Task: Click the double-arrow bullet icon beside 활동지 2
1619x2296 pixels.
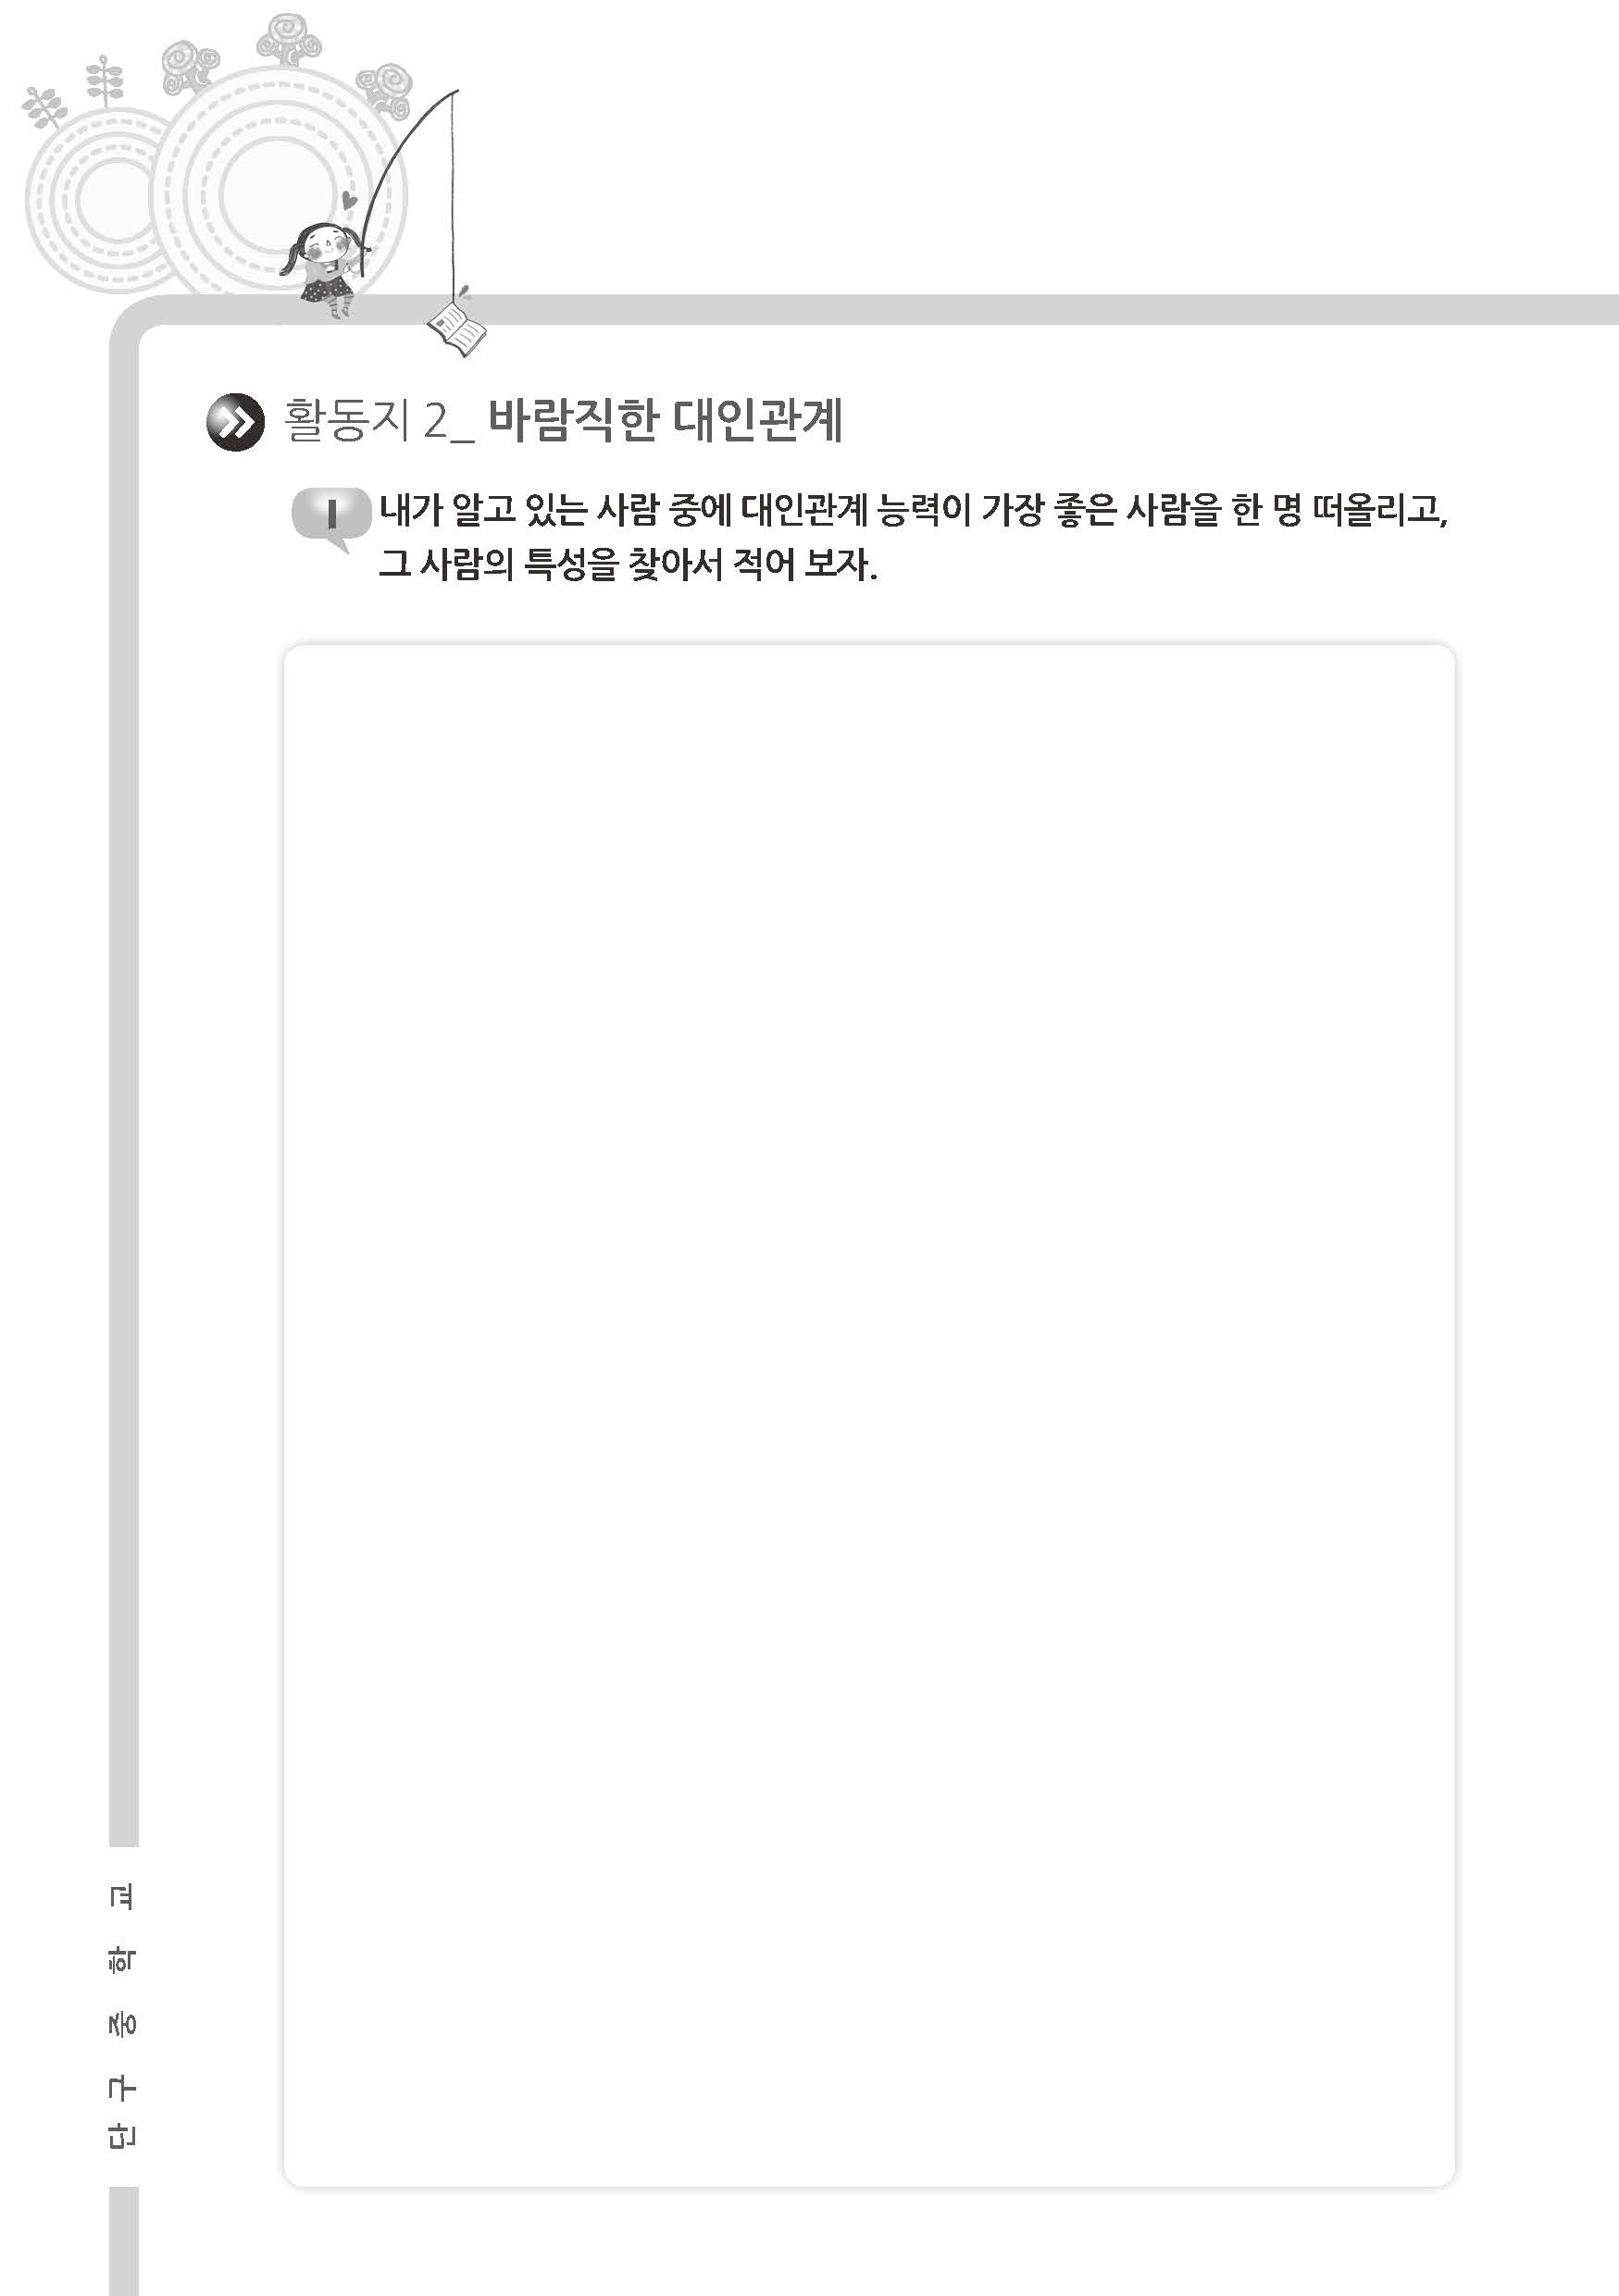Action: (235, 422)
